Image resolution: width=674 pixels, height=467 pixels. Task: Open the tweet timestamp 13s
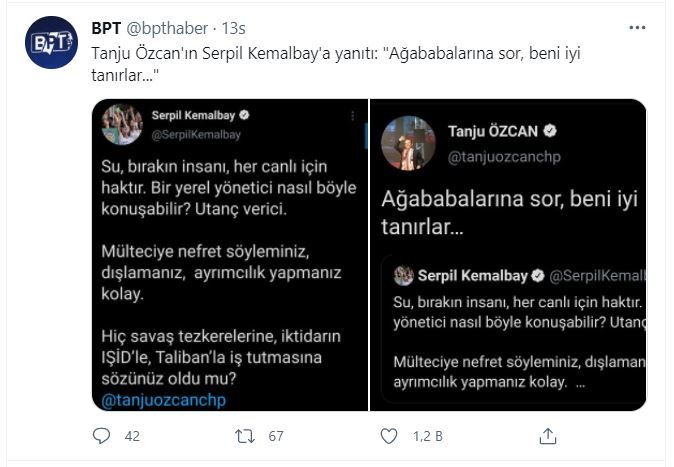pos(233,28)
